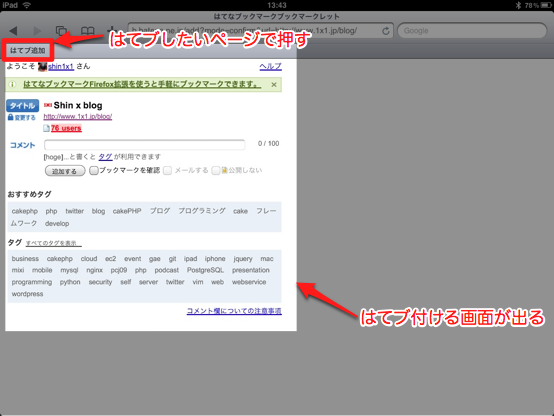Select the git tag
Viewport: 554px width, 416px height.
(x=172, y=259)
